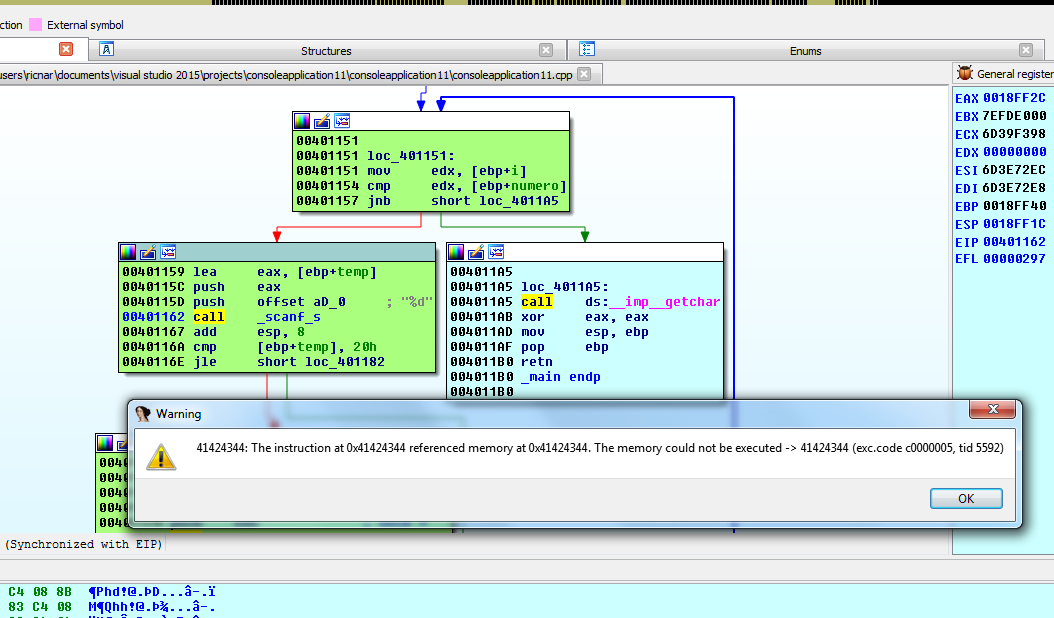Viewport: 1054px width, 618px height.
Task: Click the edit icon on loc_4011A5 block
Action: (x=476, y=252)
